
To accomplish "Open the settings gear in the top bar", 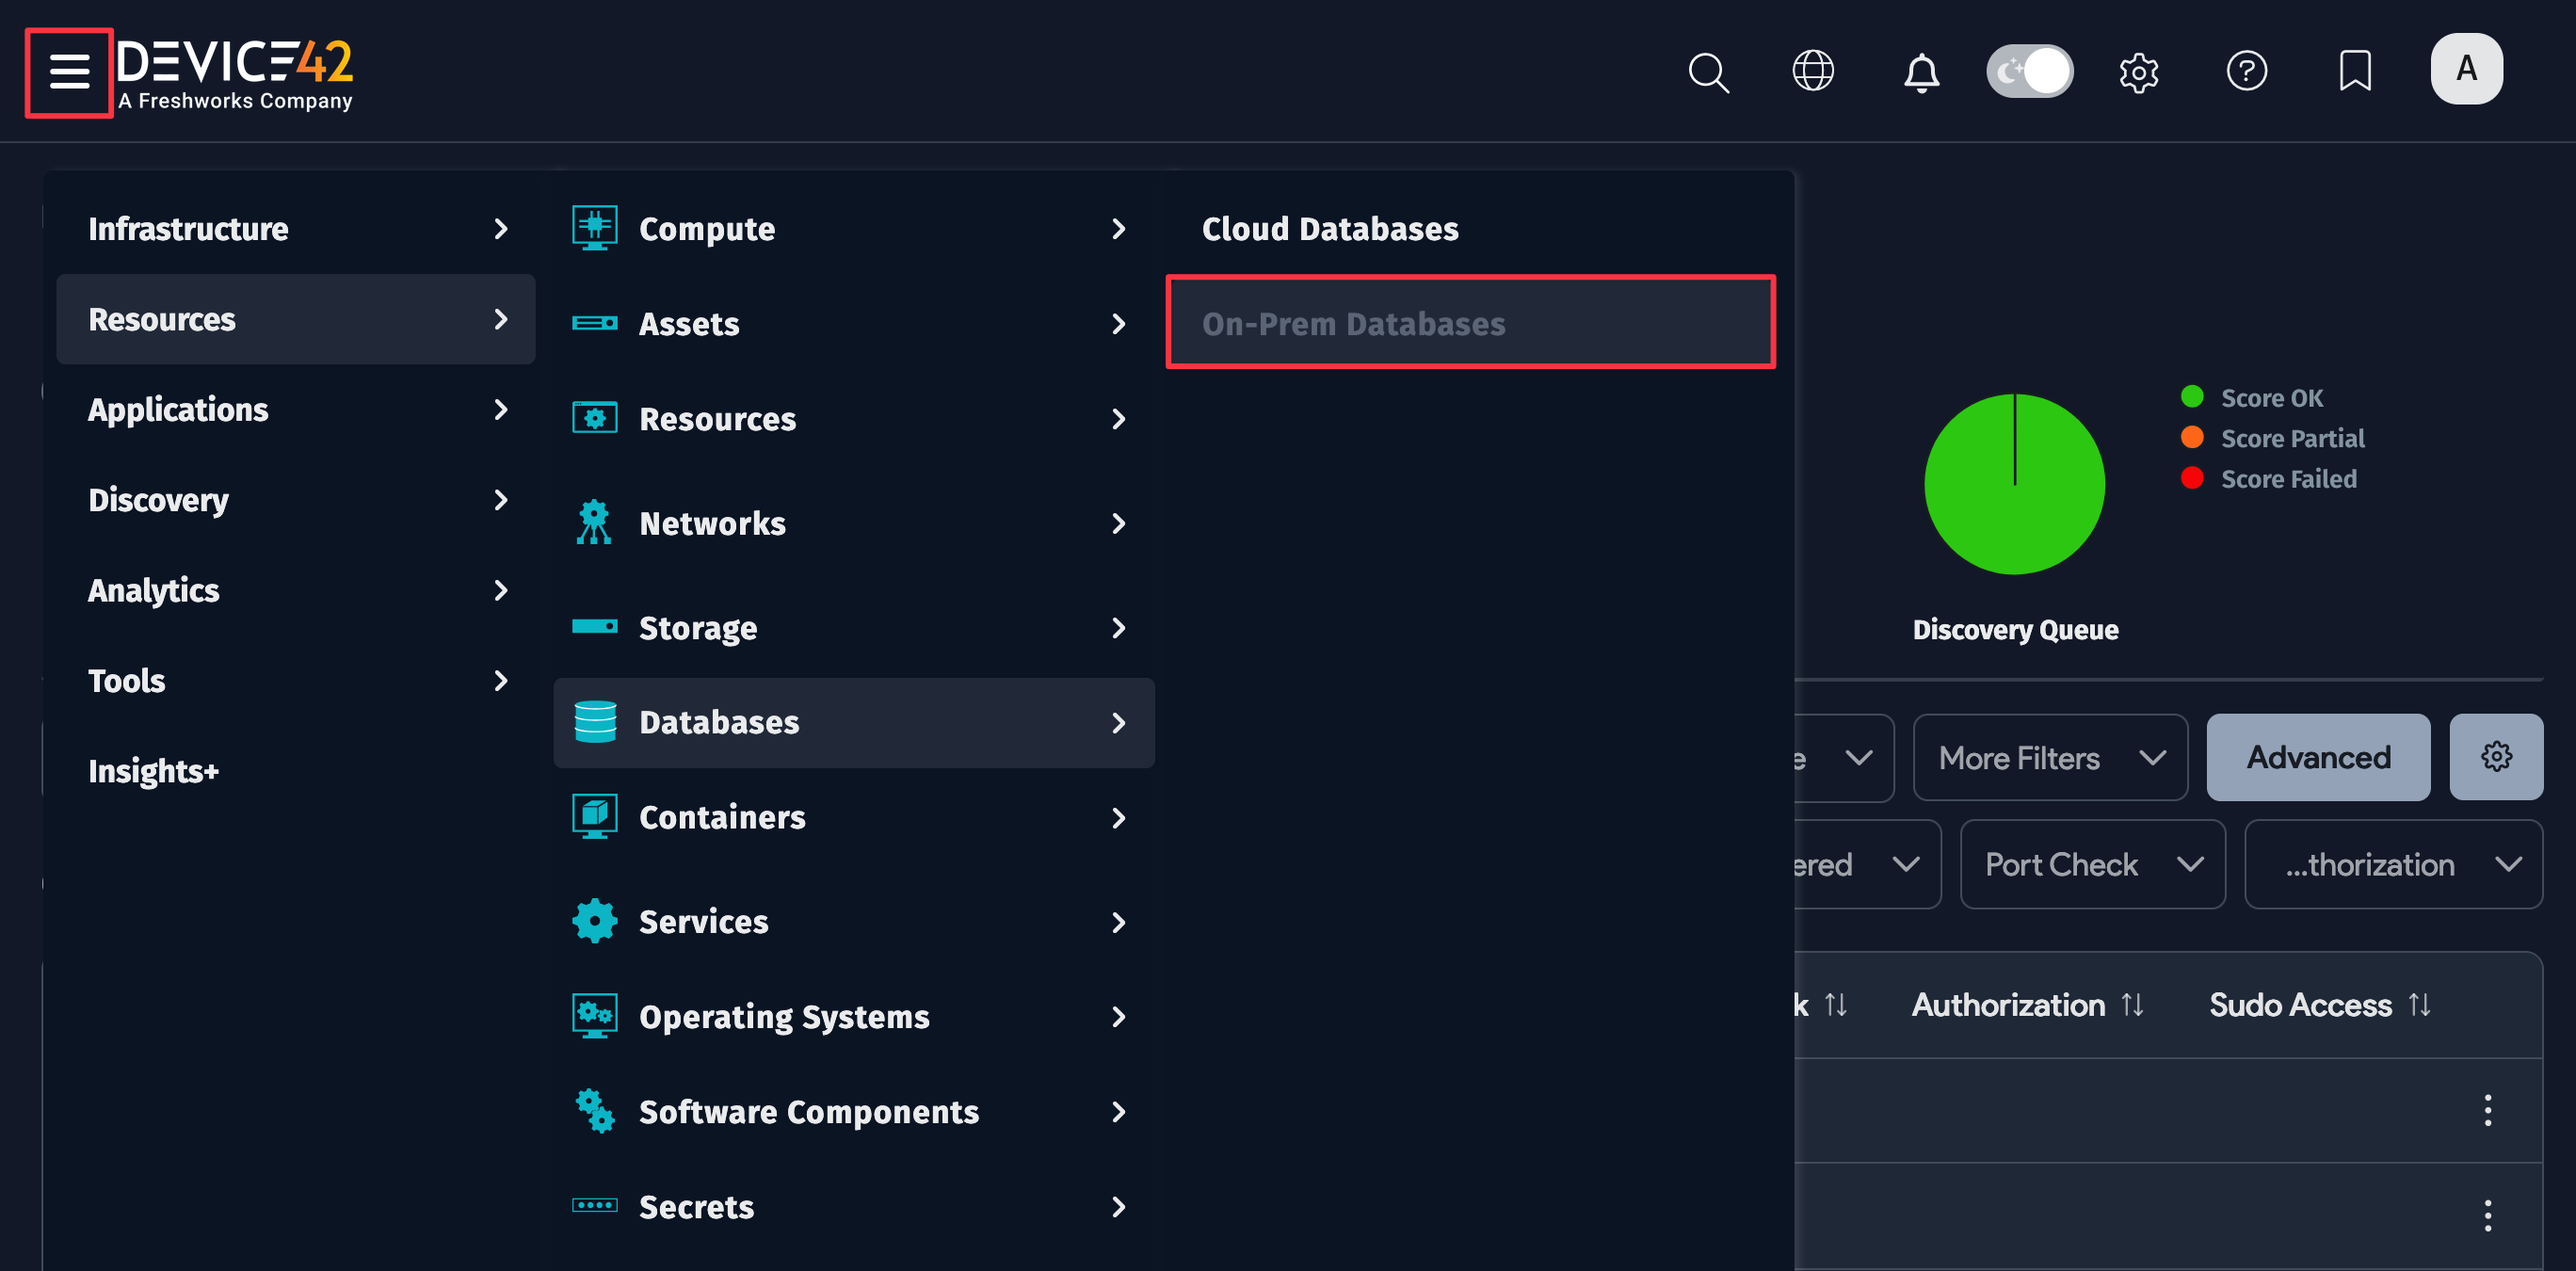I will coord(2139,71).
